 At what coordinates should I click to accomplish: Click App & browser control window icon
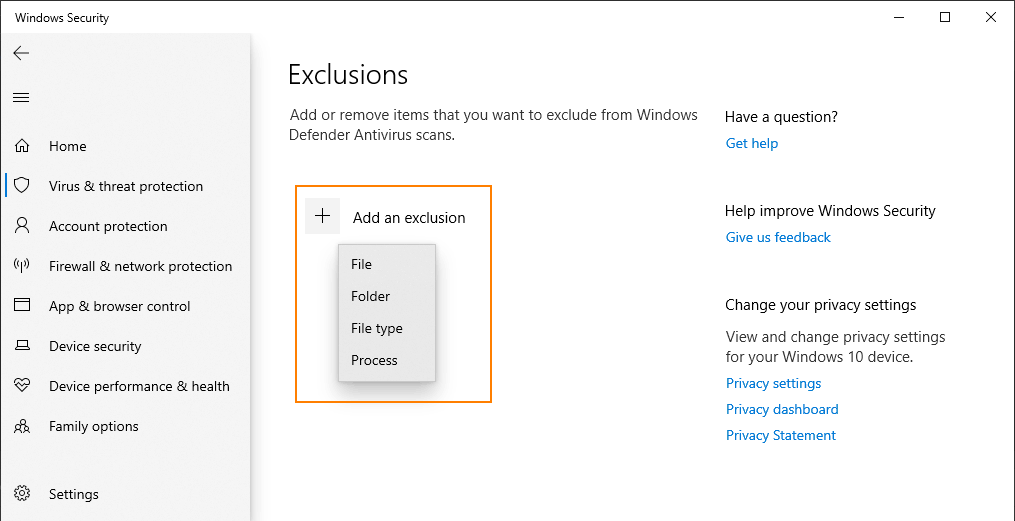[x=22, y=306]
